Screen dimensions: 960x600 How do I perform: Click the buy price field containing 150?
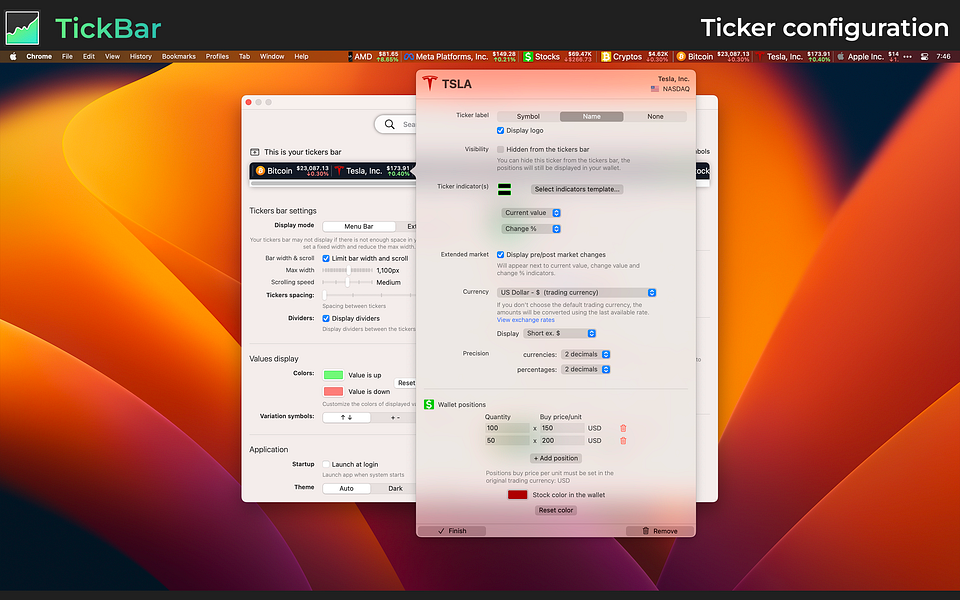(560, 428)
